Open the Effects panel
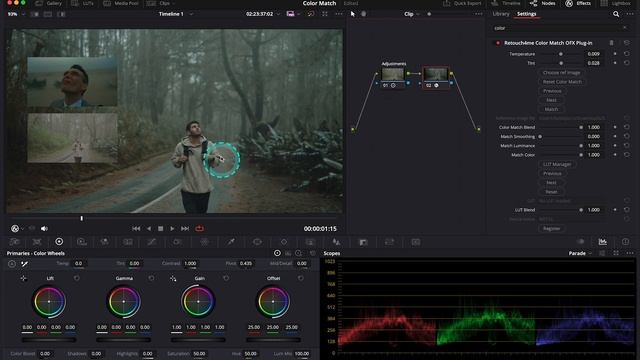The width and height of the screenshot is (640, 360). pyautogui.click(x=578, y=3)
